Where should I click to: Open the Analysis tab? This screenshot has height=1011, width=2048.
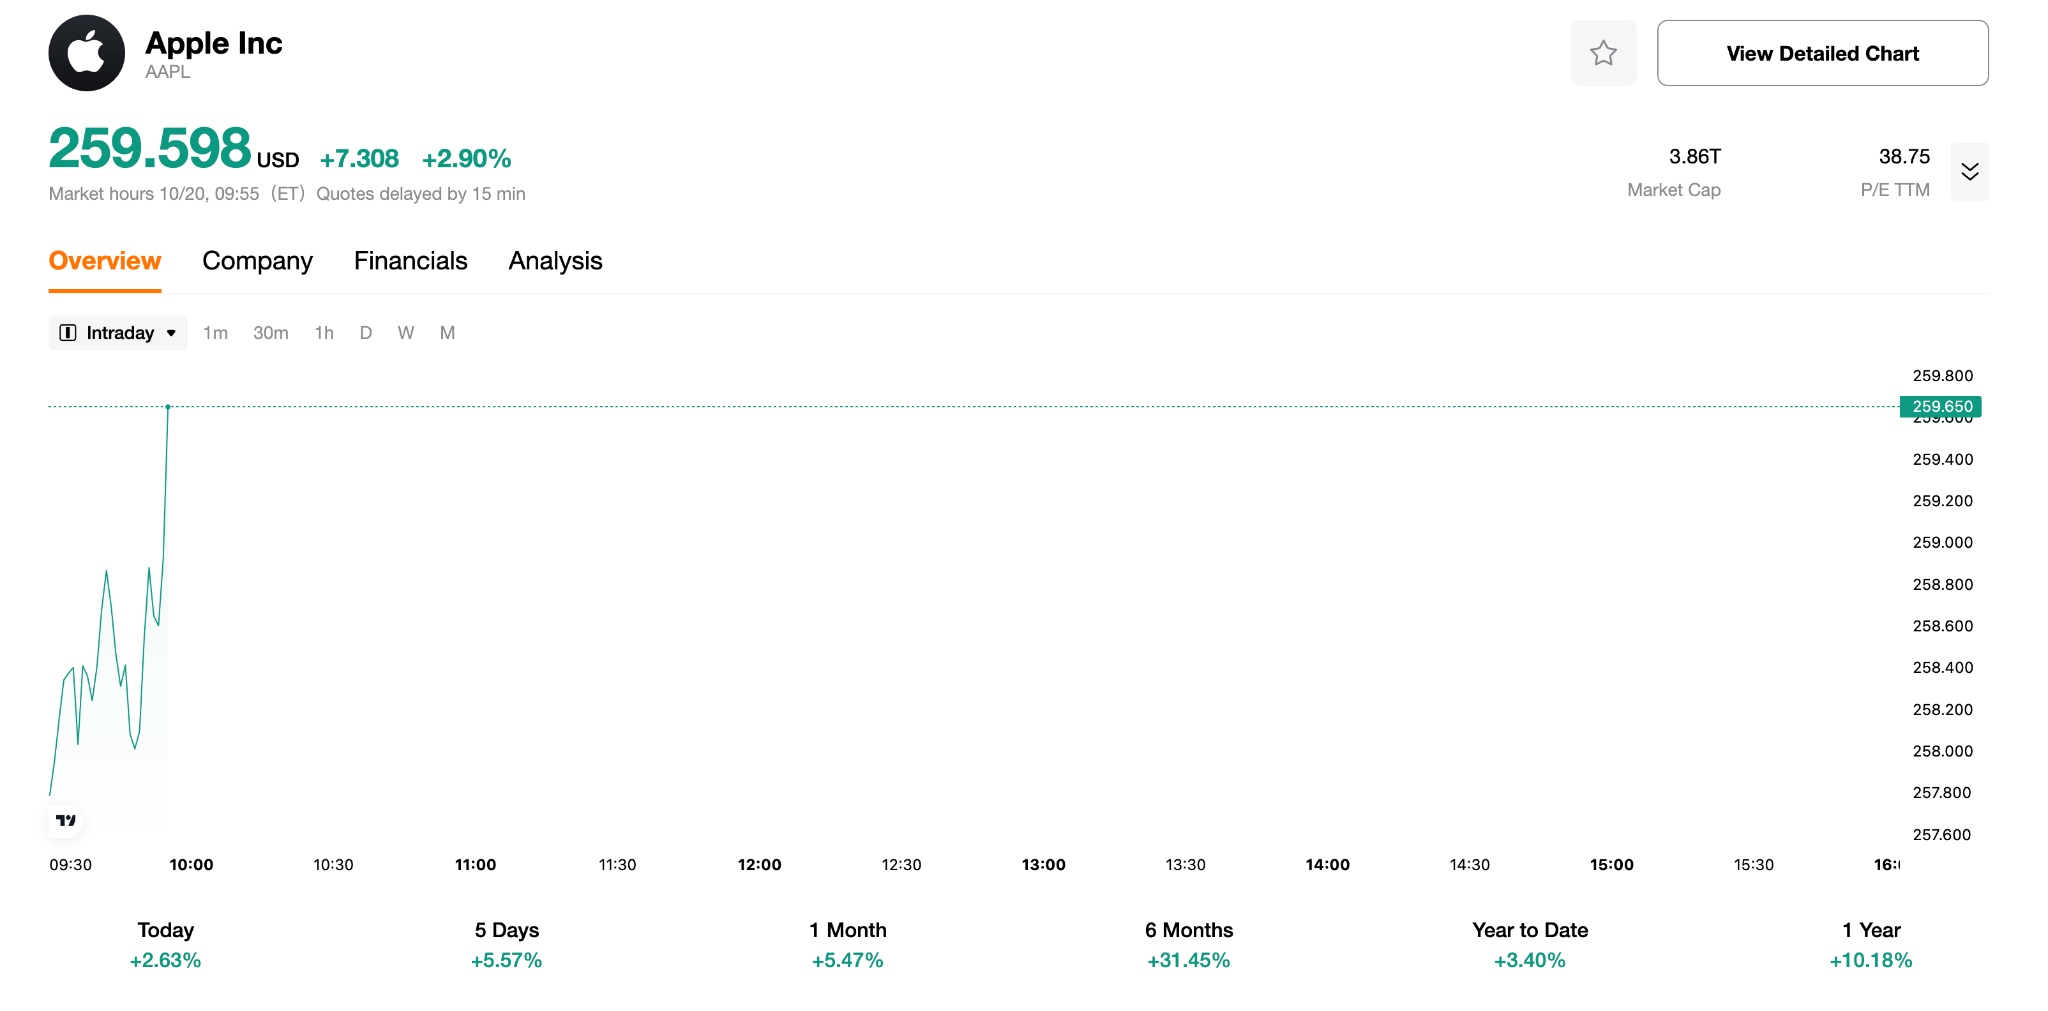(x=555, y=261)
